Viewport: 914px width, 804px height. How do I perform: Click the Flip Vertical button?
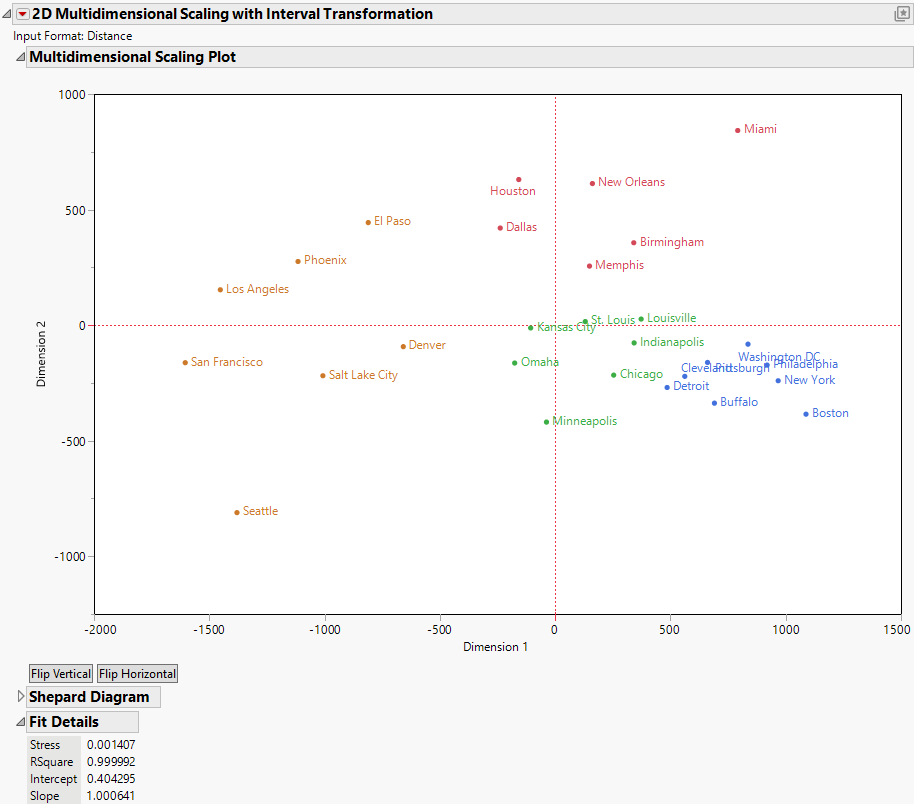(x=60, y=673)
